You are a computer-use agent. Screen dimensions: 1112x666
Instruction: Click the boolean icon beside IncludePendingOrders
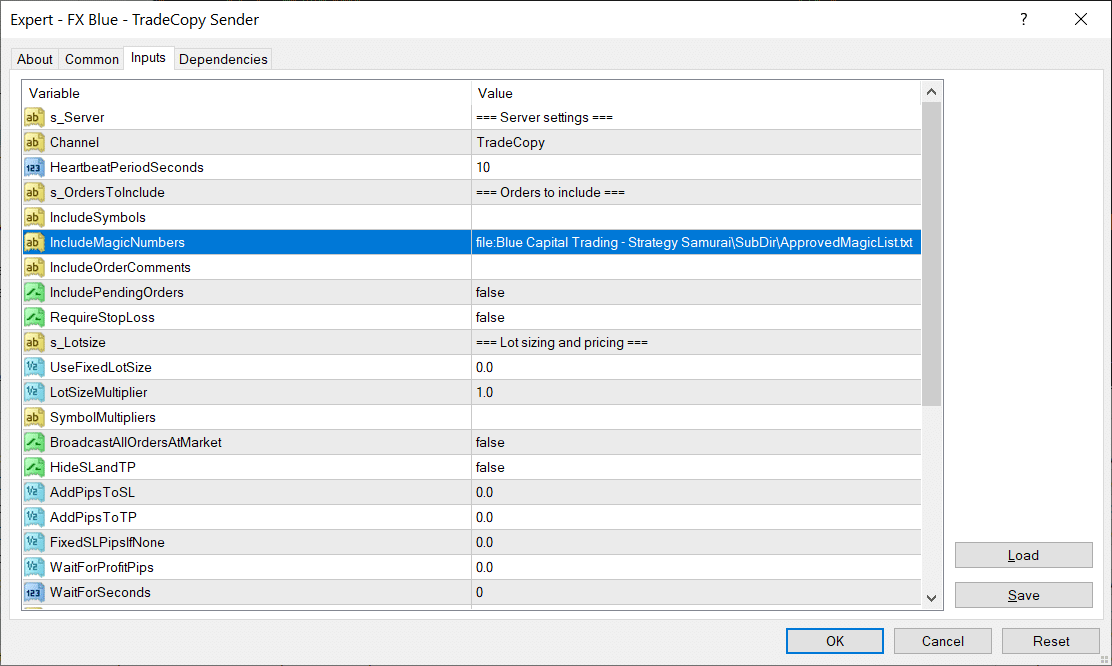[x=34, y=292]
